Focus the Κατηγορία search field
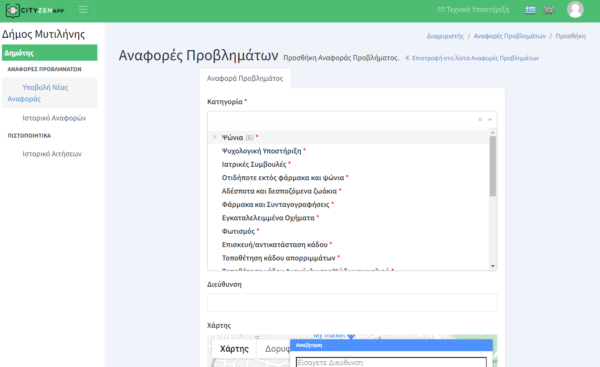600x367 pixels. coord(342,119)
